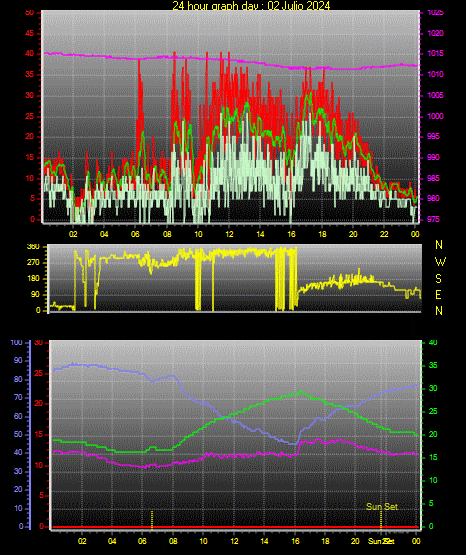466x555 pixels.
Task: Click the 16 hour label under temperature chart
Action: click(x=295, y=541)
